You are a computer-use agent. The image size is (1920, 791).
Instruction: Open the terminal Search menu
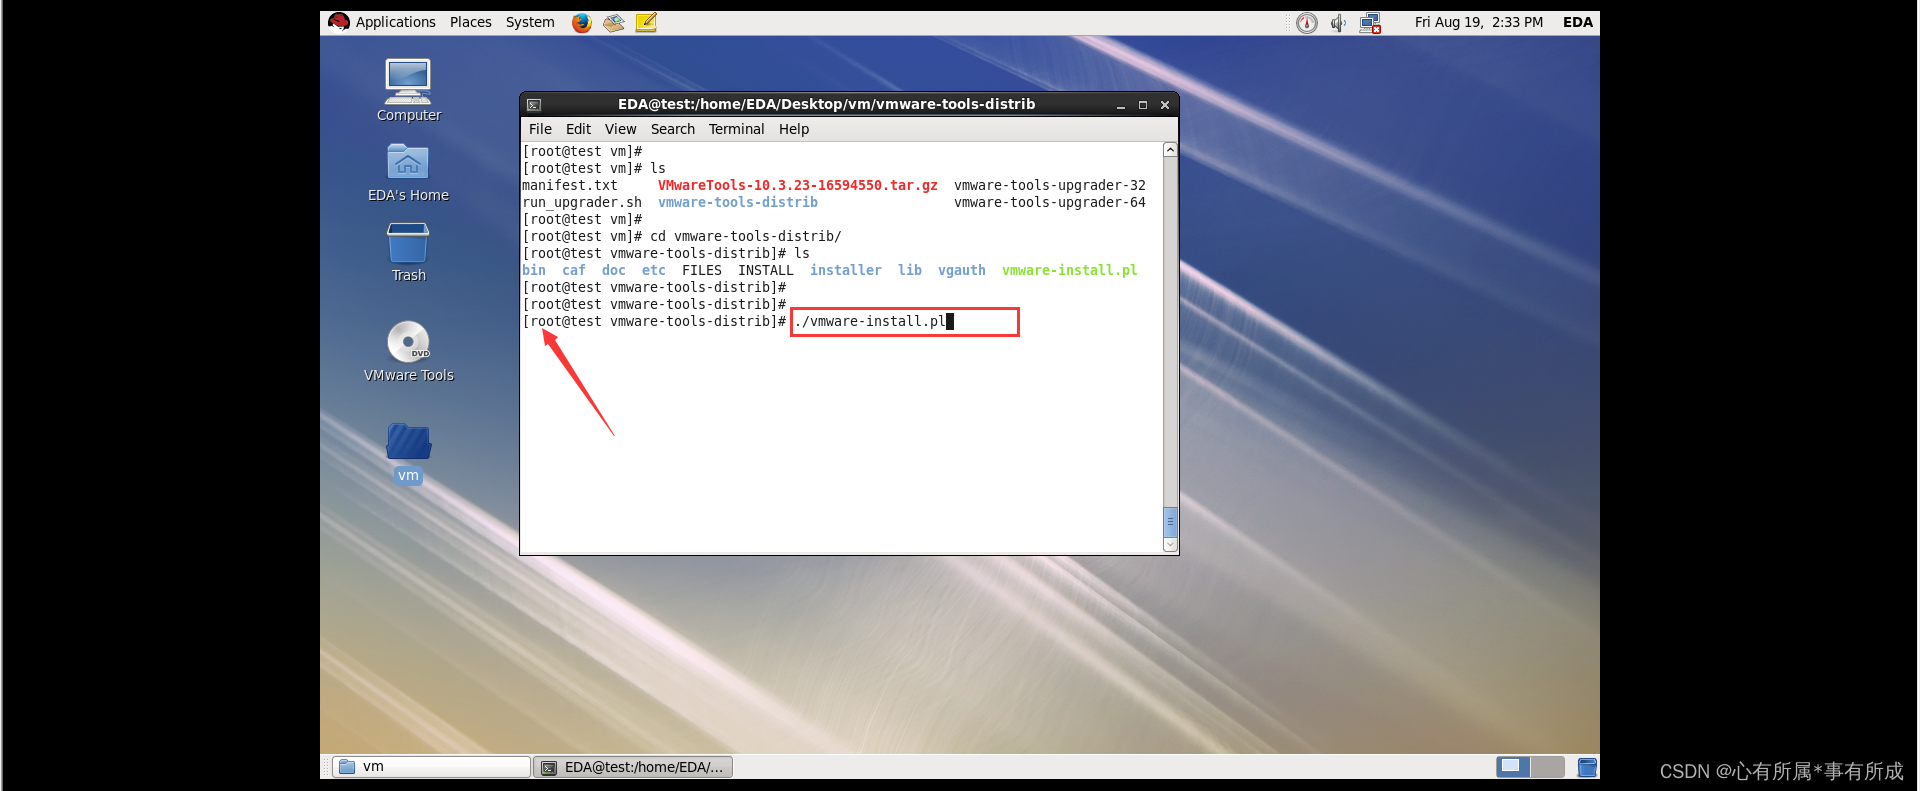(x=672, y=129)
